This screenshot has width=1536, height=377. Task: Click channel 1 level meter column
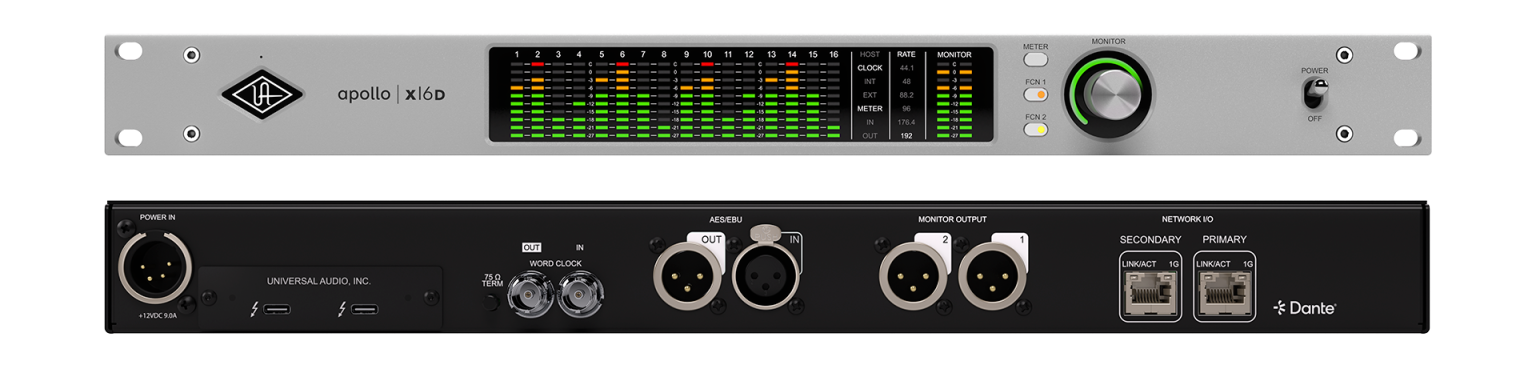coord(517,99)
